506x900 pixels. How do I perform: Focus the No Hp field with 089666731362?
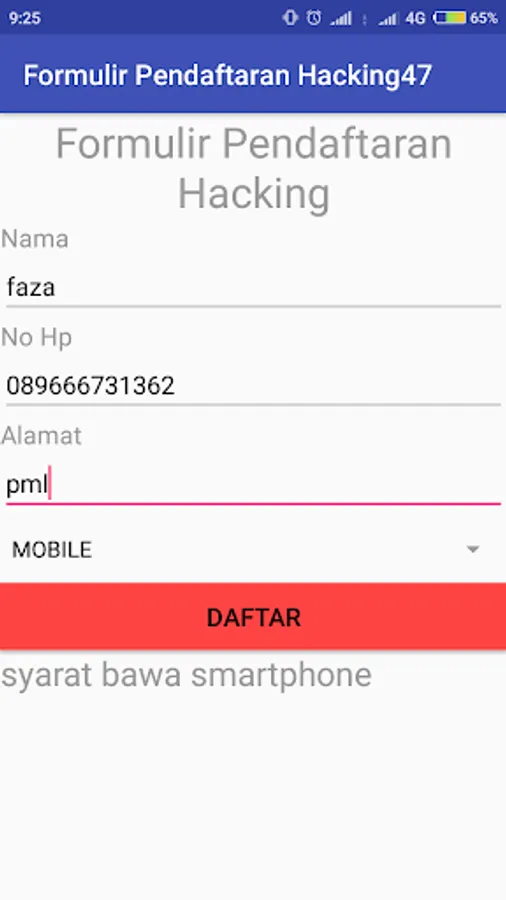click(x=253, y=385)
